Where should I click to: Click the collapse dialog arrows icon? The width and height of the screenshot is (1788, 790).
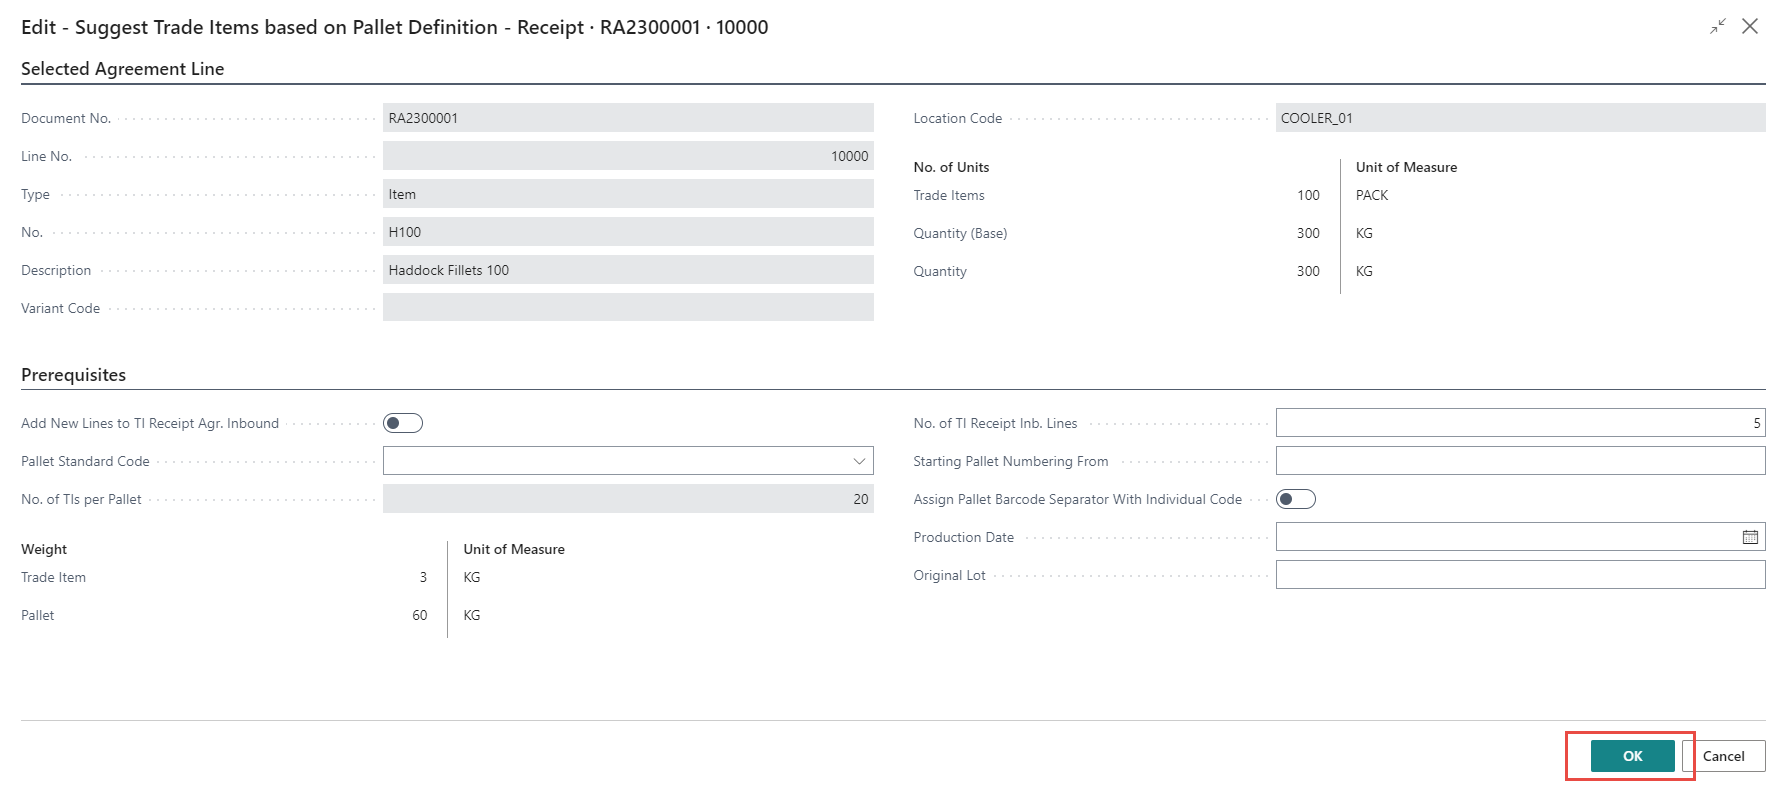[x=1717, y=27]
